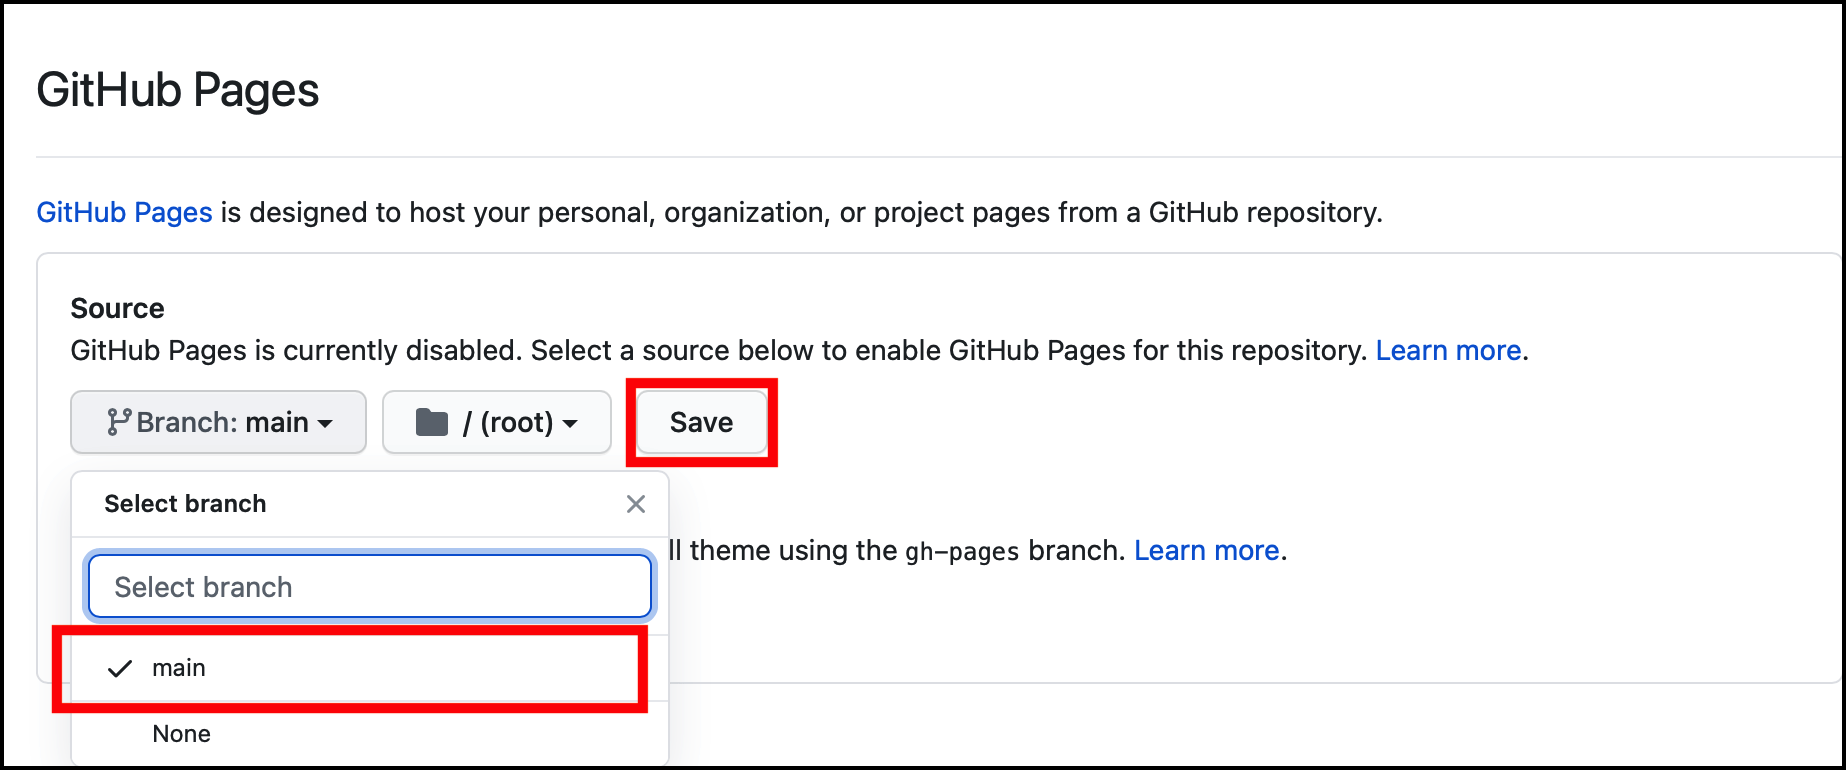
Task: Click the Select branch popup header
Action: (185, 504)
